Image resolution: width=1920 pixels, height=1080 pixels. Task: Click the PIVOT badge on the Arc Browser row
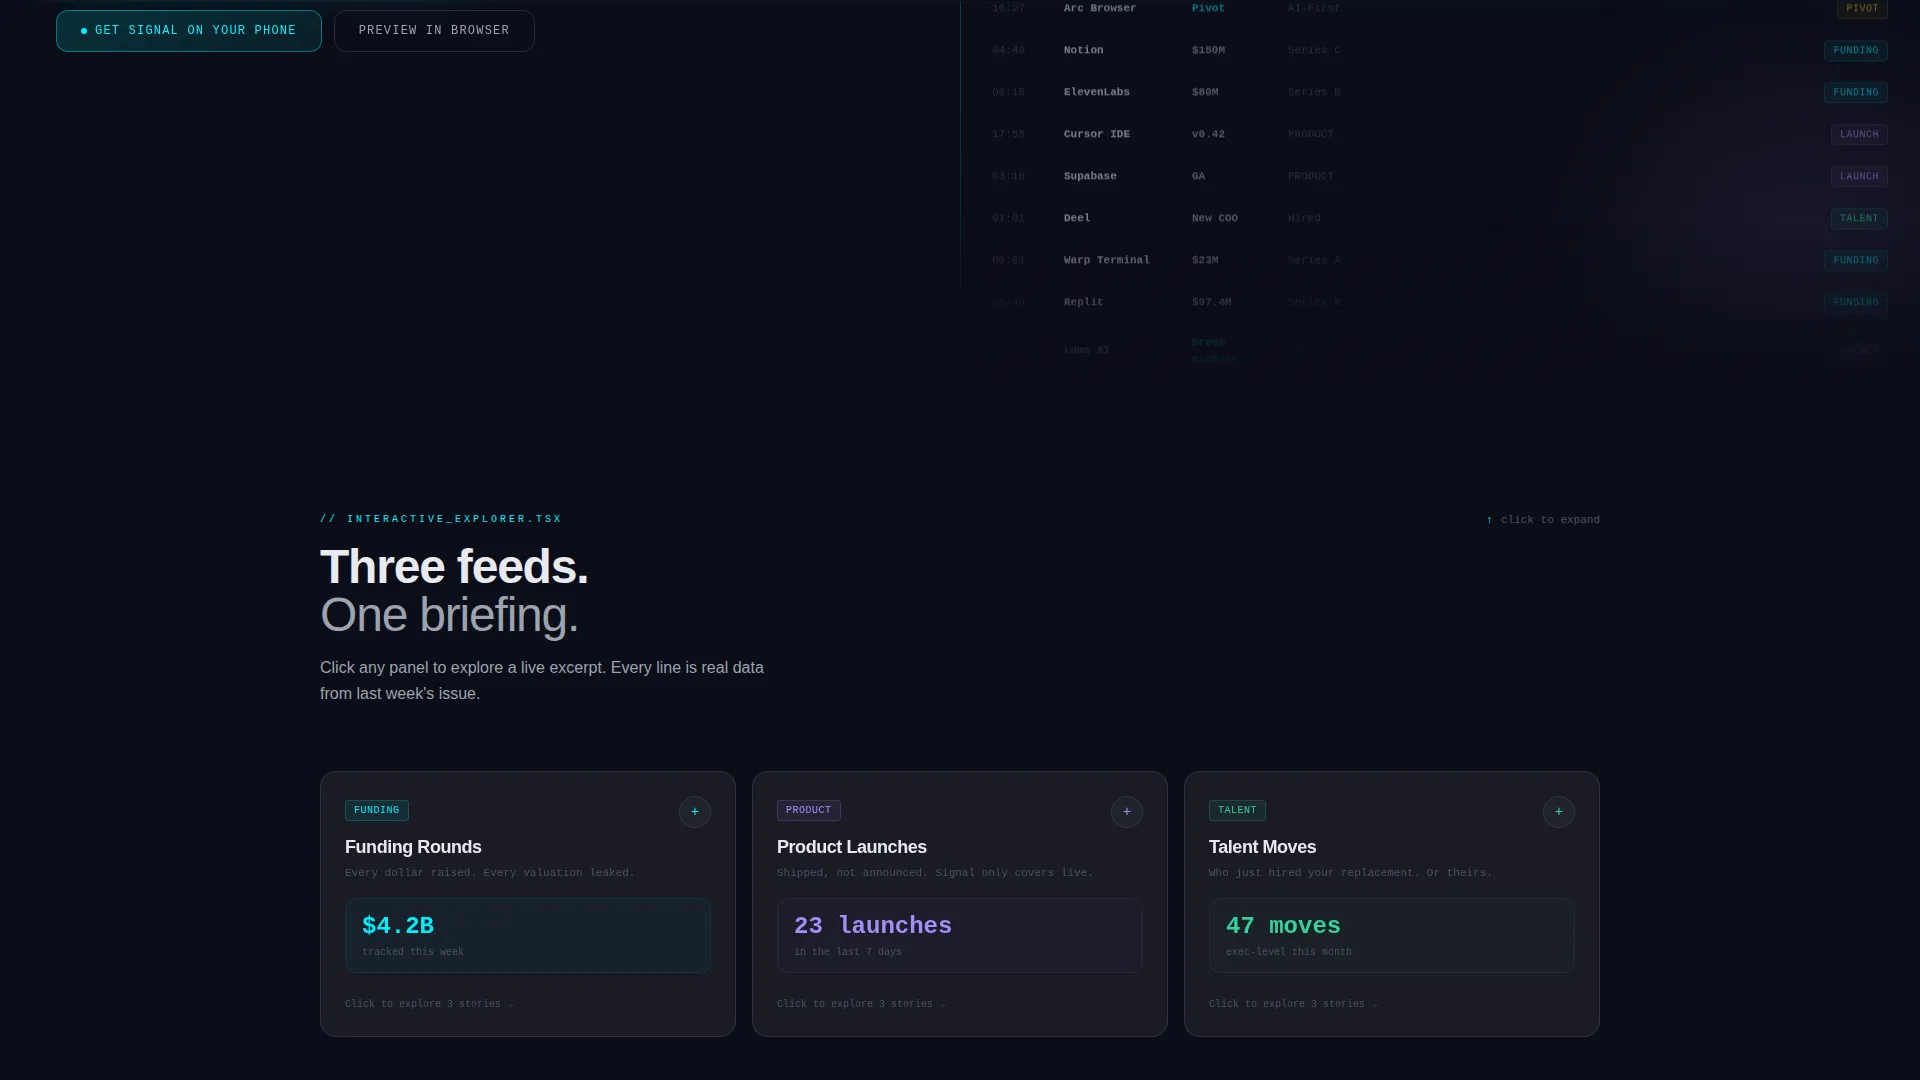click(1862, 8)
